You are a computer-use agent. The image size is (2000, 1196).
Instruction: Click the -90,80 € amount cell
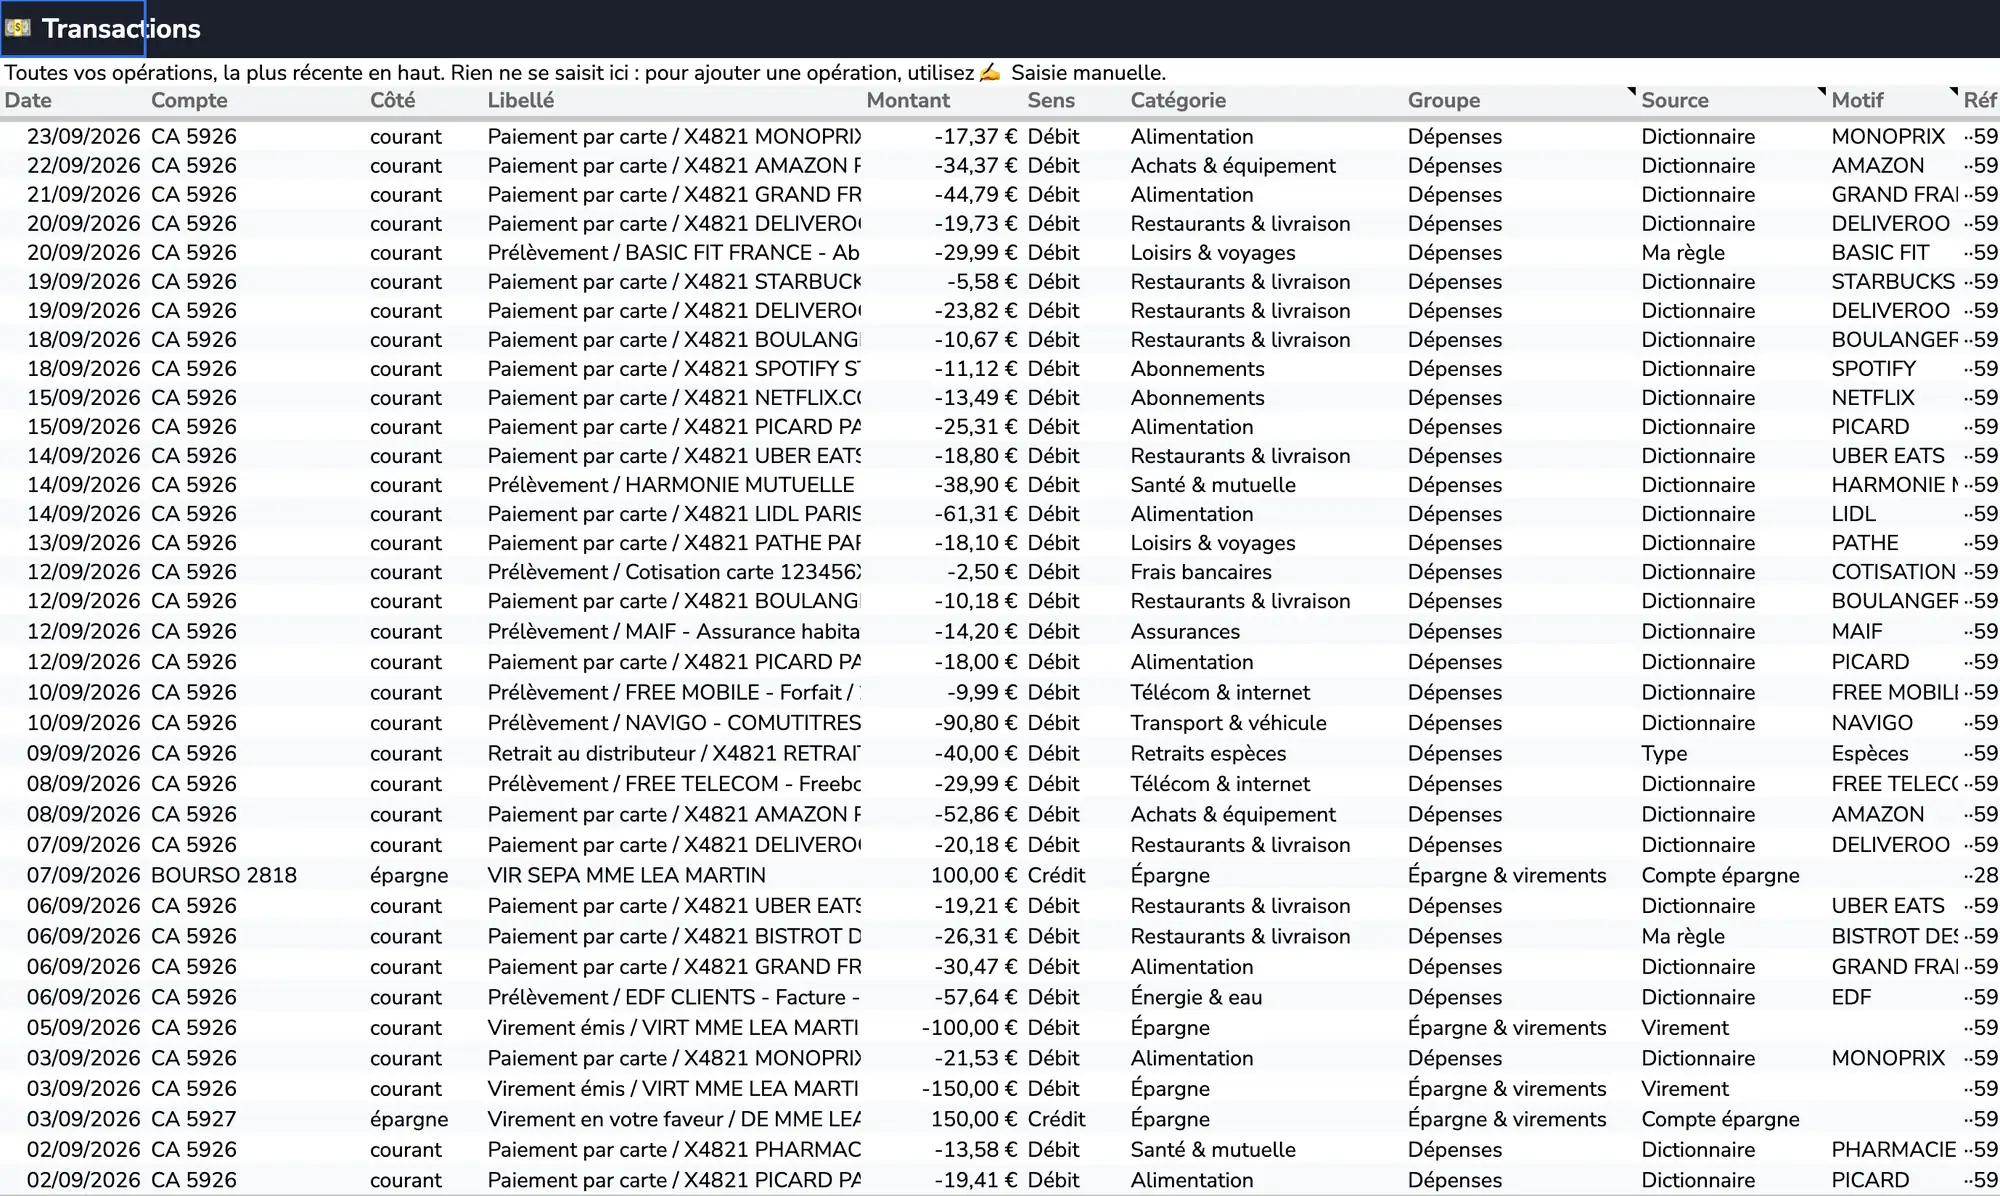pos(976,722)
